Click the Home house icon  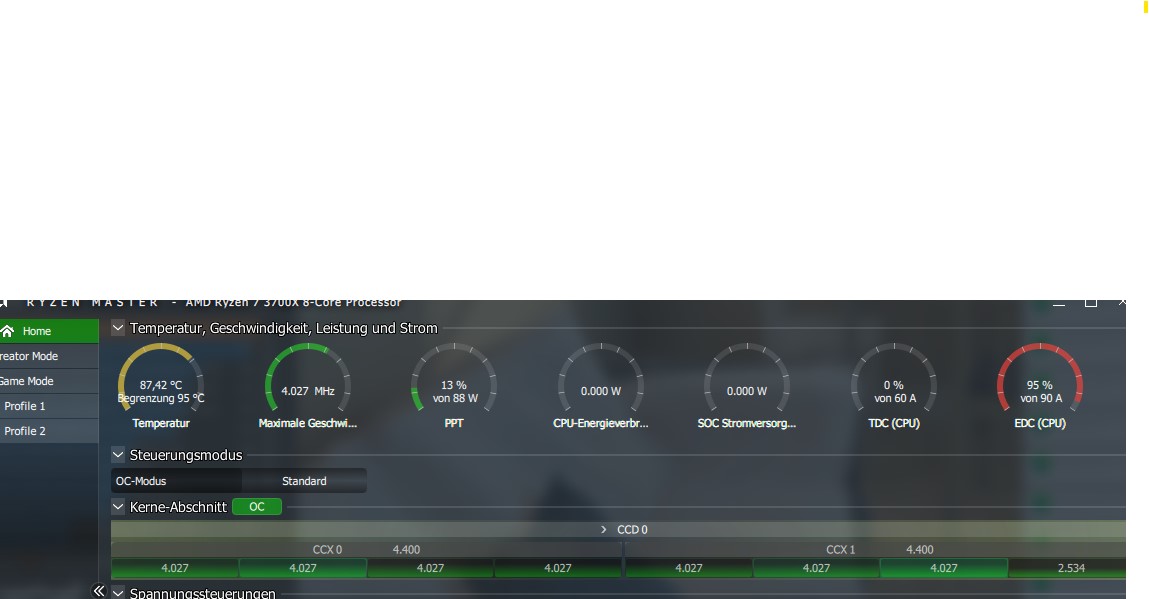(x=8, y=331)
